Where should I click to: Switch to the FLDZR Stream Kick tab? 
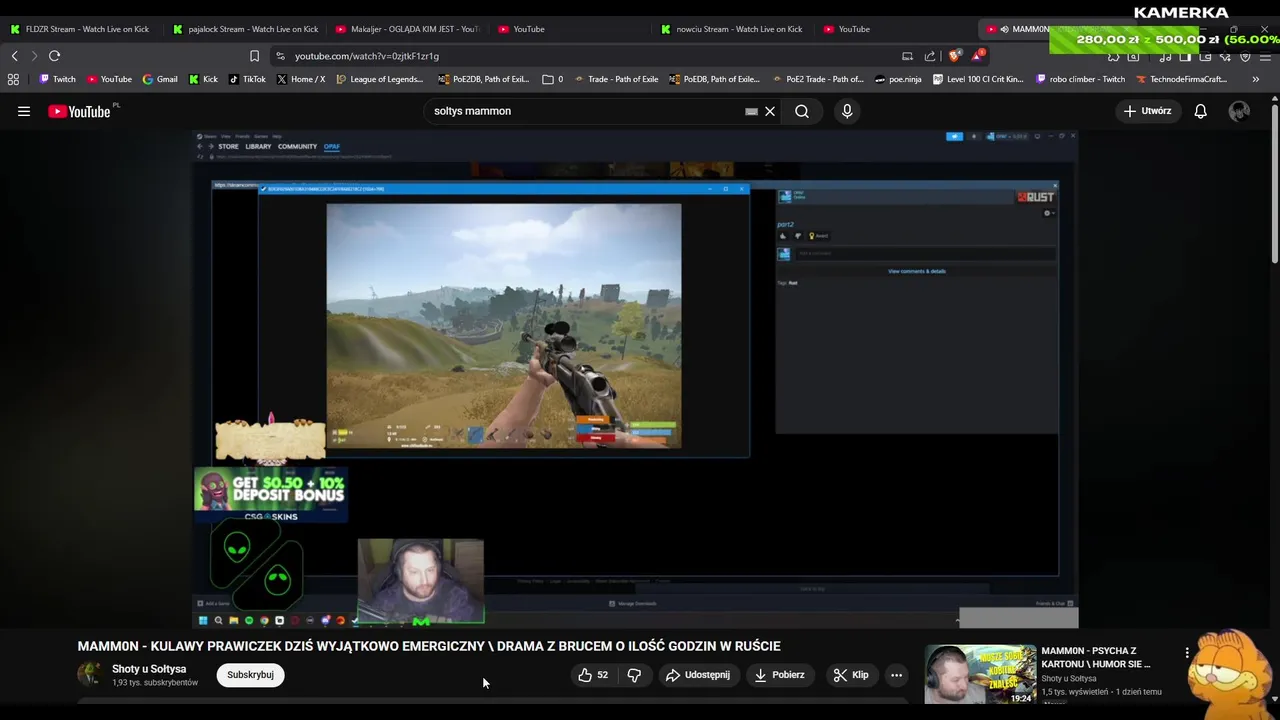pyautogui.click(x=80, y=29)
